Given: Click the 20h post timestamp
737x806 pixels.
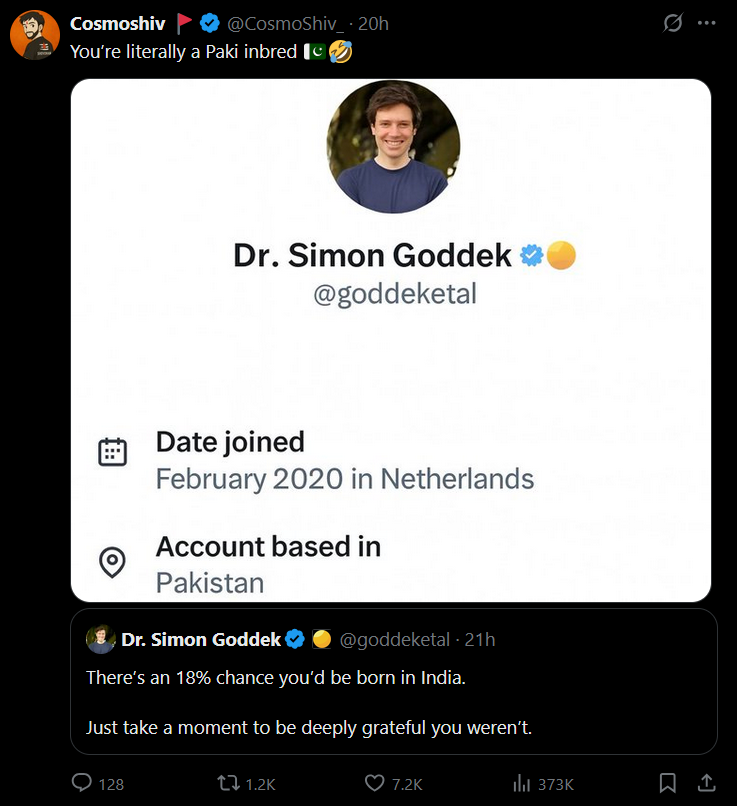Looking at the screenshot, I should 373,24.
